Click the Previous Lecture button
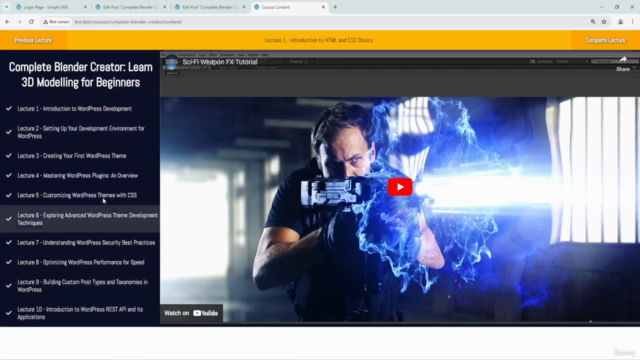This screenshot has height=360, width=640. tap(33, 40)
